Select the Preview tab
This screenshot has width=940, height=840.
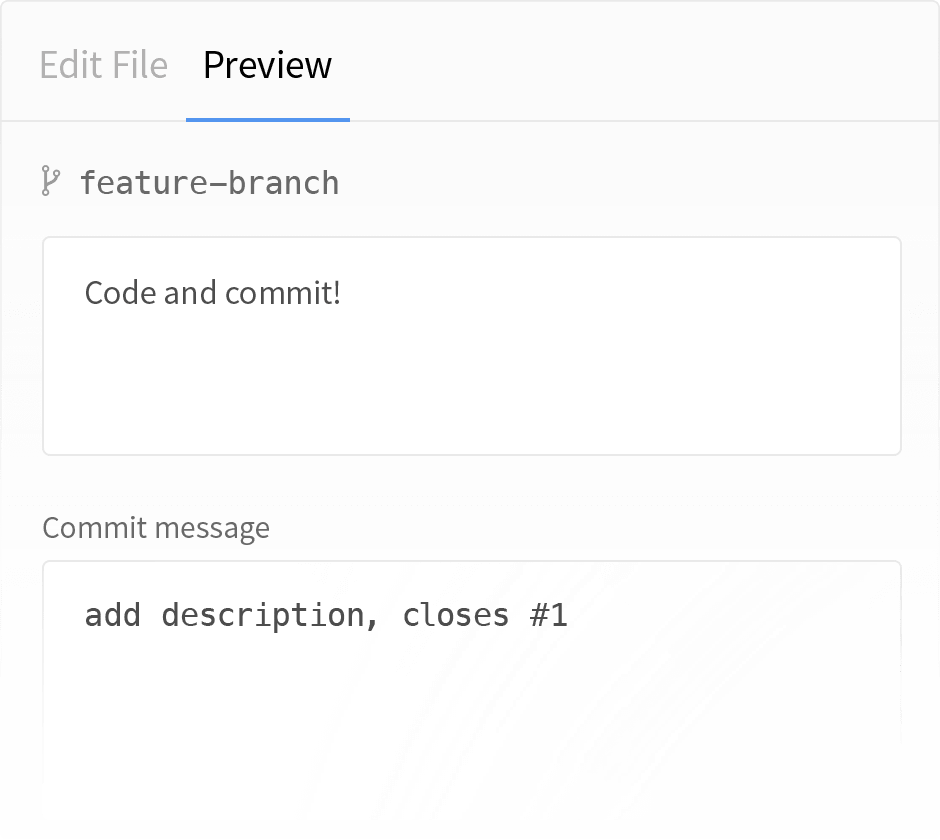pos(267,65)
